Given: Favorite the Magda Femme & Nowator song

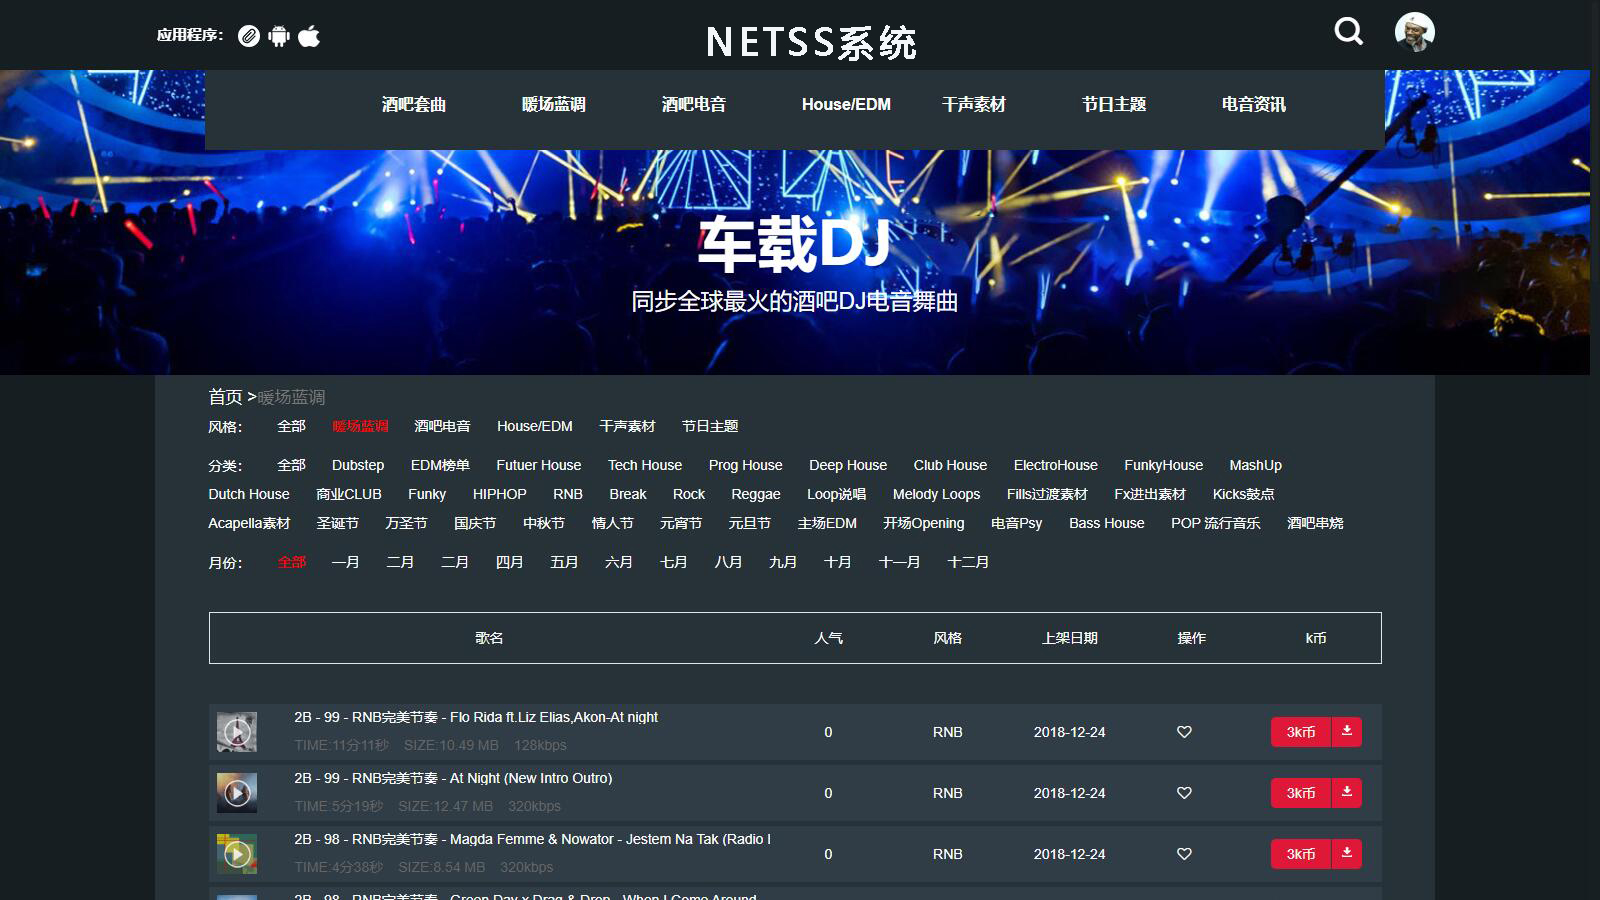Looking at the screenshot, I should [1184, 854].
